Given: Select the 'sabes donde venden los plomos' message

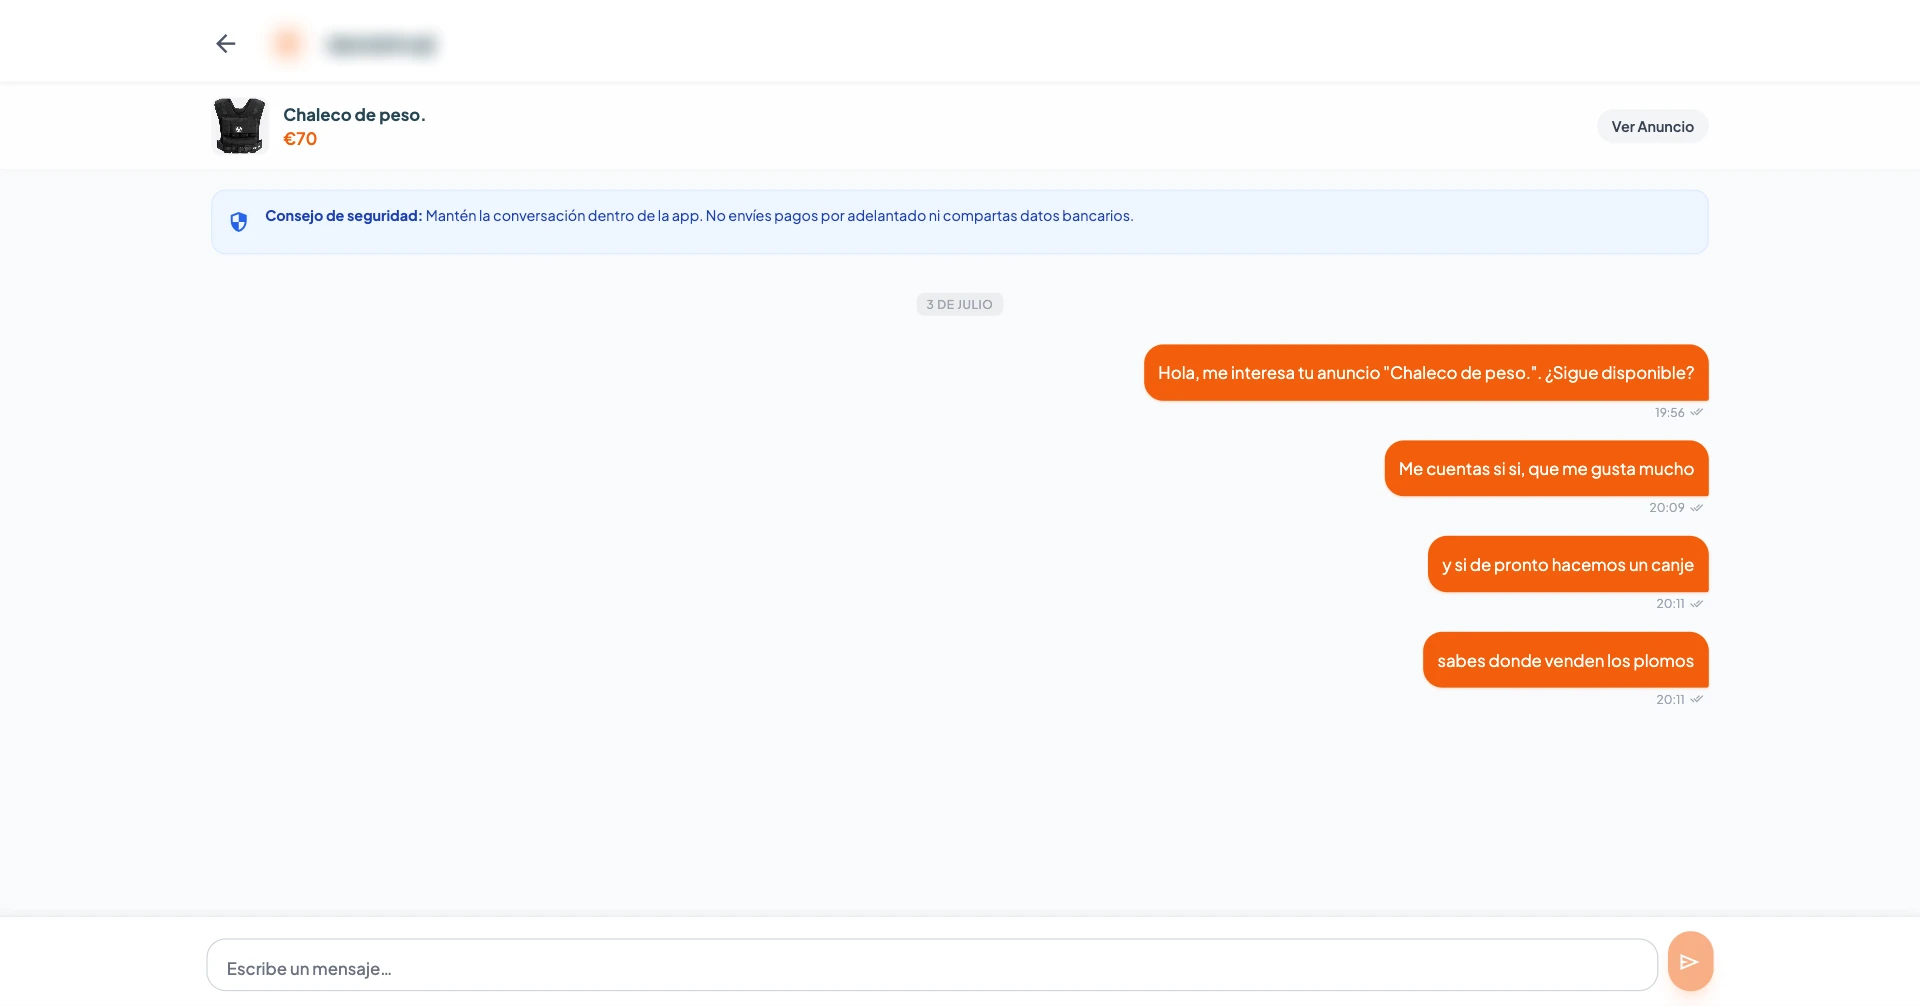Looking at the screenshot, I should 1565,660.
